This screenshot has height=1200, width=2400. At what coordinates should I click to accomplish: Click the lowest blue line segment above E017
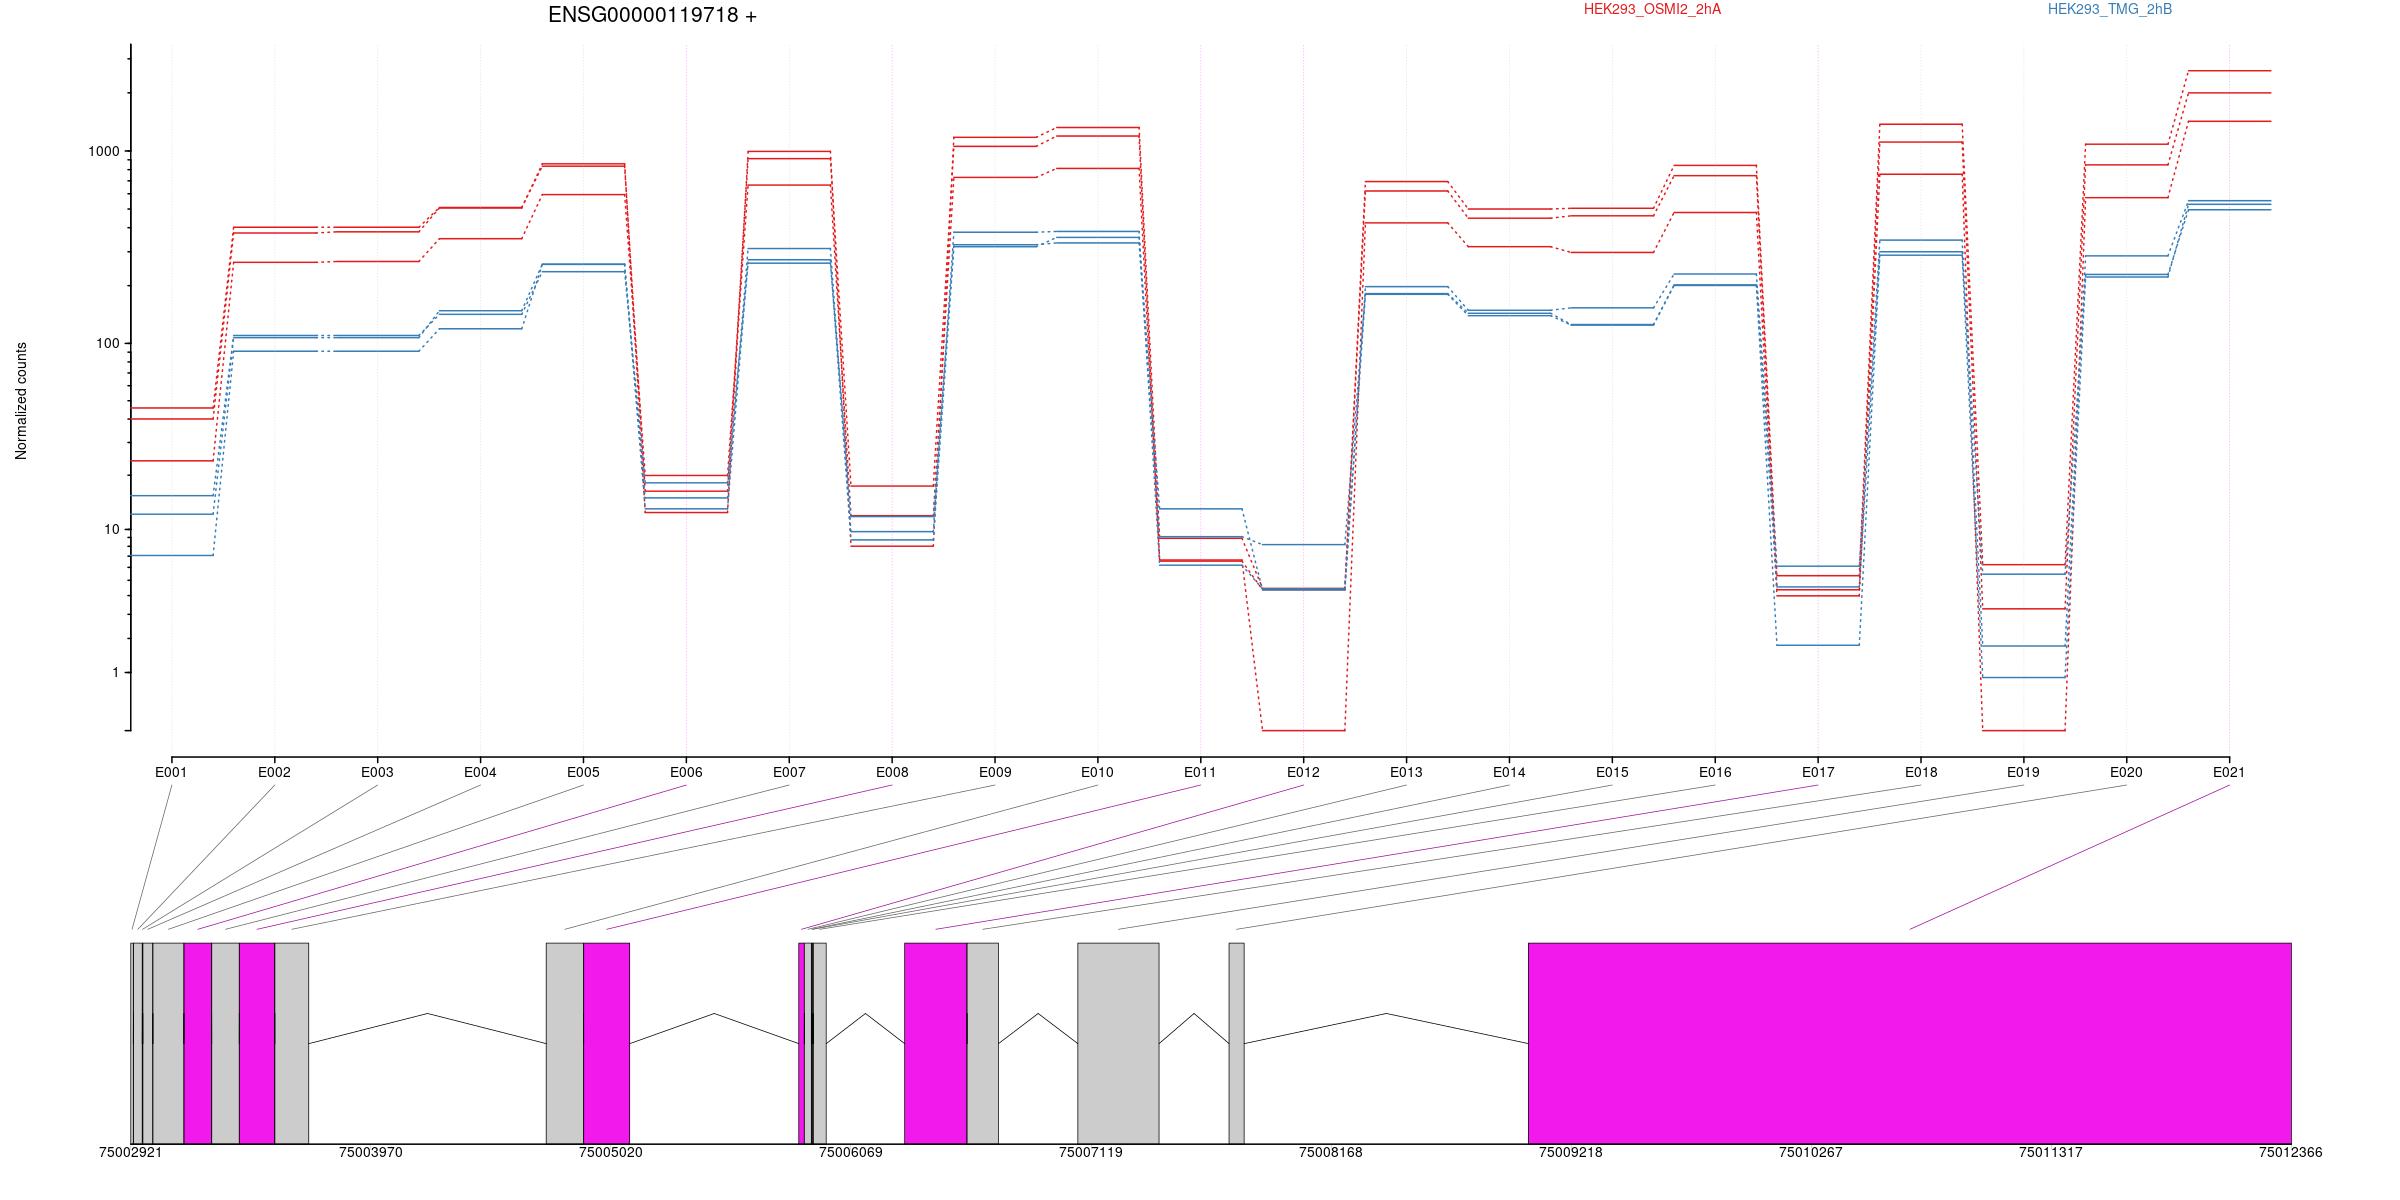[x=1818, y=645]
